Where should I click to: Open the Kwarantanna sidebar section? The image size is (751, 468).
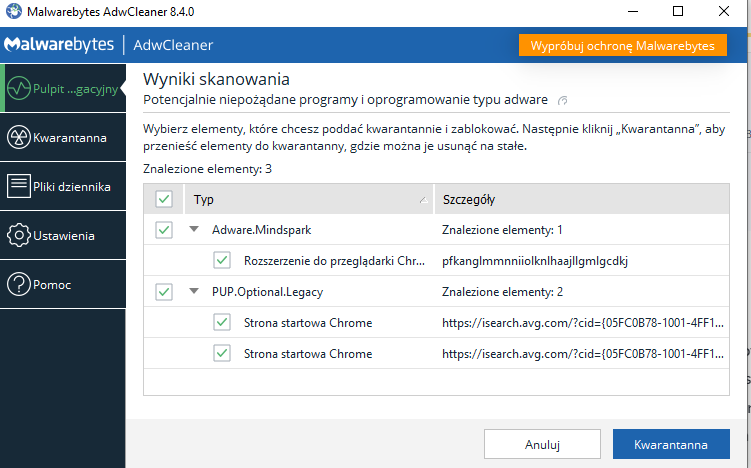pos(63,137)
